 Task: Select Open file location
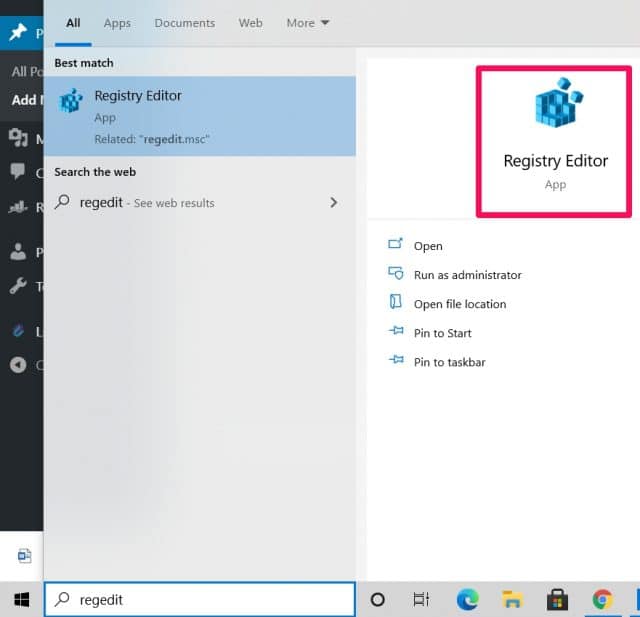click(x=459, y=304)
